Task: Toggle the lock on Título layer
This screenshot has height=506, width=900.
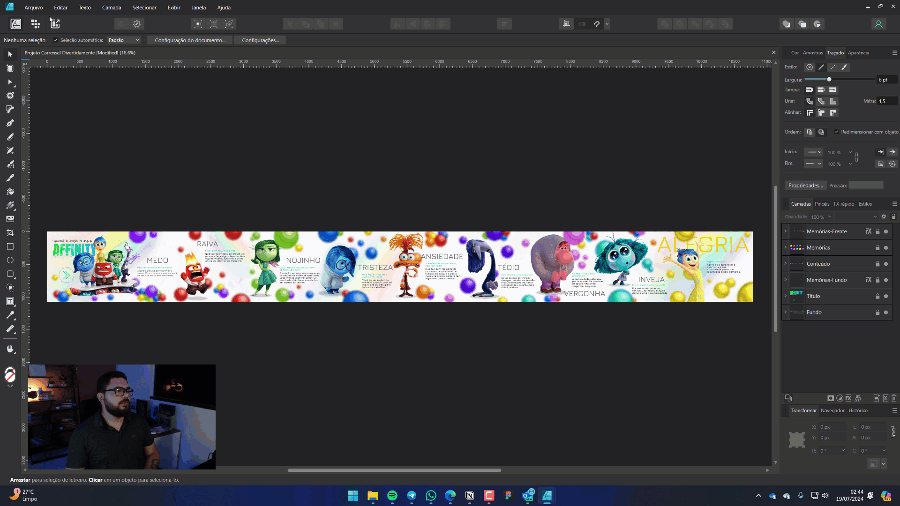Action: pos(877,297)
